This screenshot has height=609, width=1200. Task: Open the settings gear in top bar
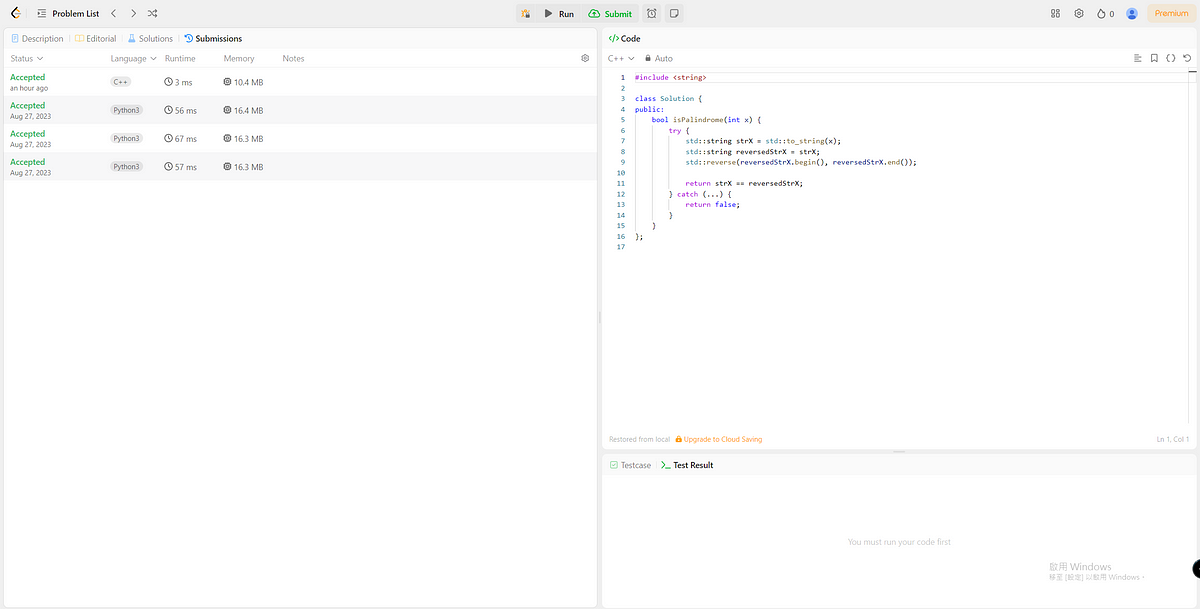point(1079,14)
